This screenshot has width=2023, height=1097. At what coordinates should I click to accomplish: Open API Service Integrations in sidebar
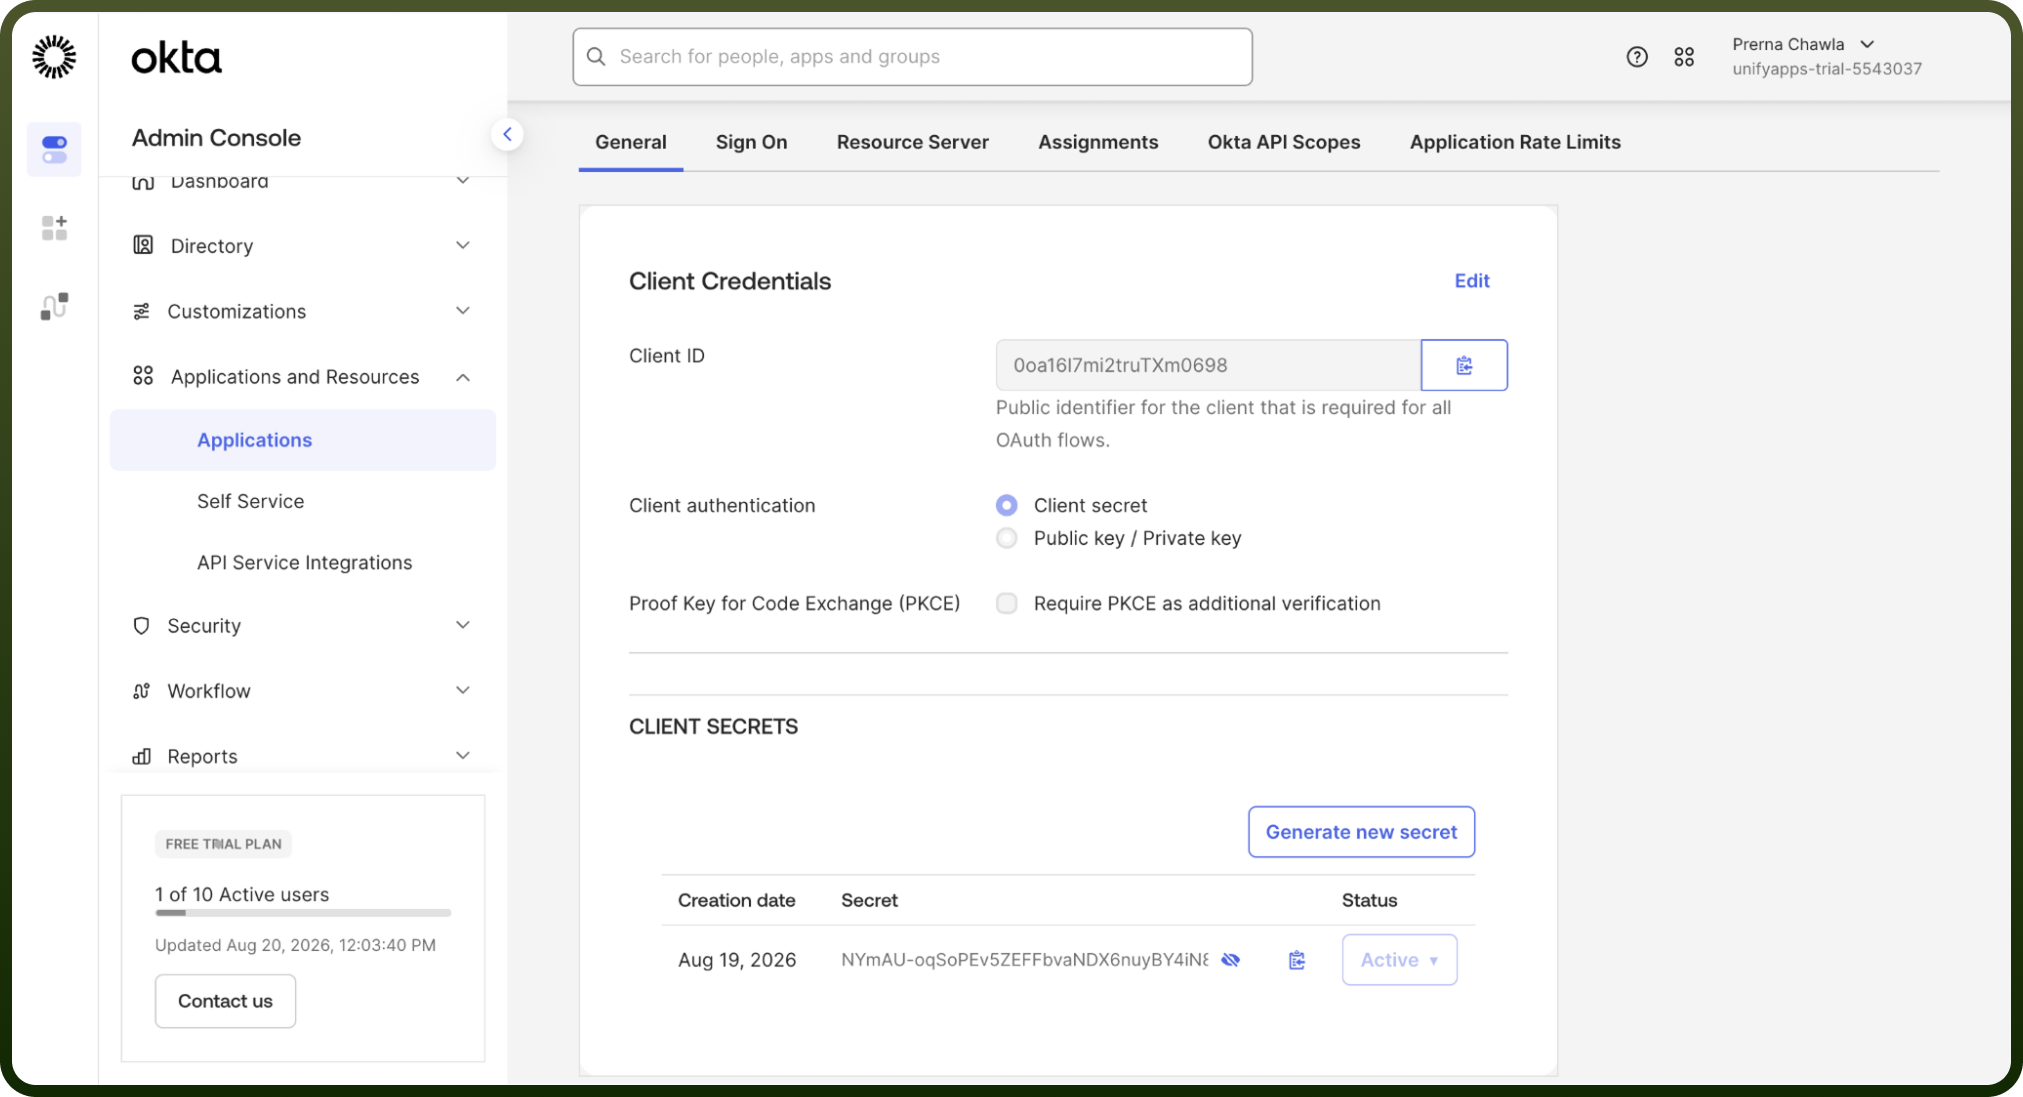(x=304, y=563)
